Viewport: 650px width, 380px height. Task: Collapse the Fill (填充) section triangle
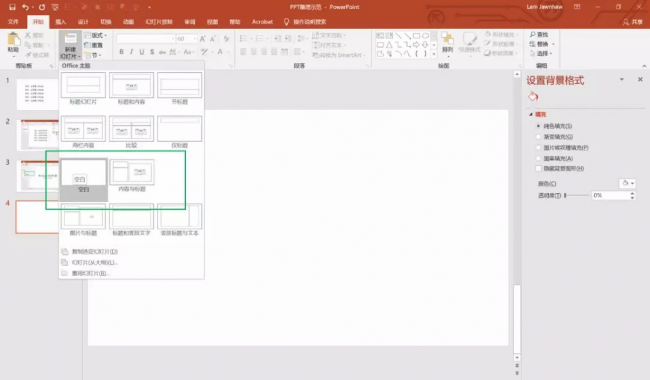pyautogui.click(x=531, y=114)
